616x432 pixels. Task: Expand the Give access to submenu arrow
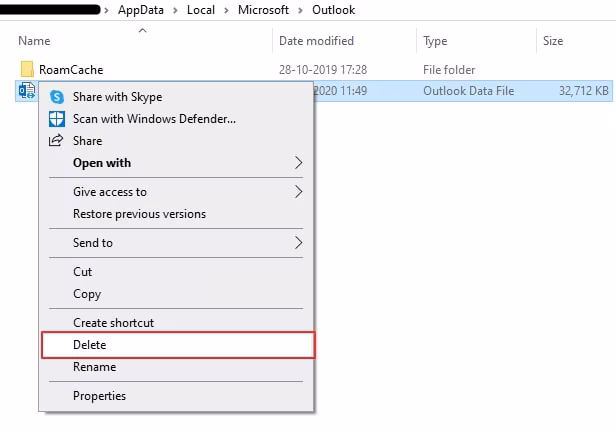(x=298, y=192)
